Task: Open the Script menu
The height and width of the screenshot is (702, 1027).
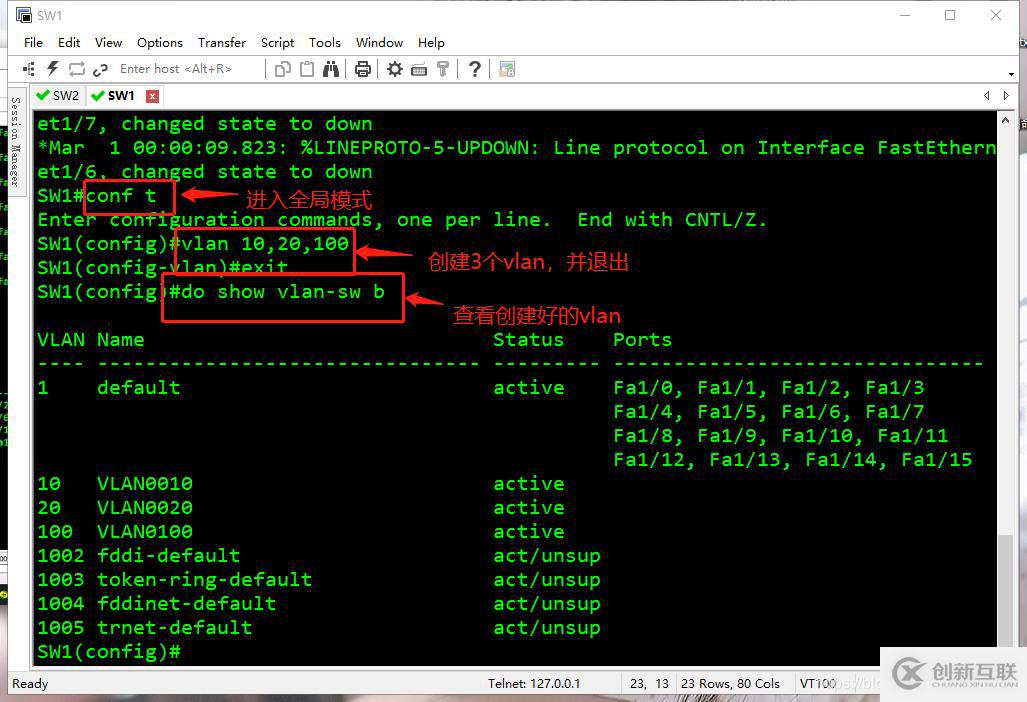Action: click(277, 43)
